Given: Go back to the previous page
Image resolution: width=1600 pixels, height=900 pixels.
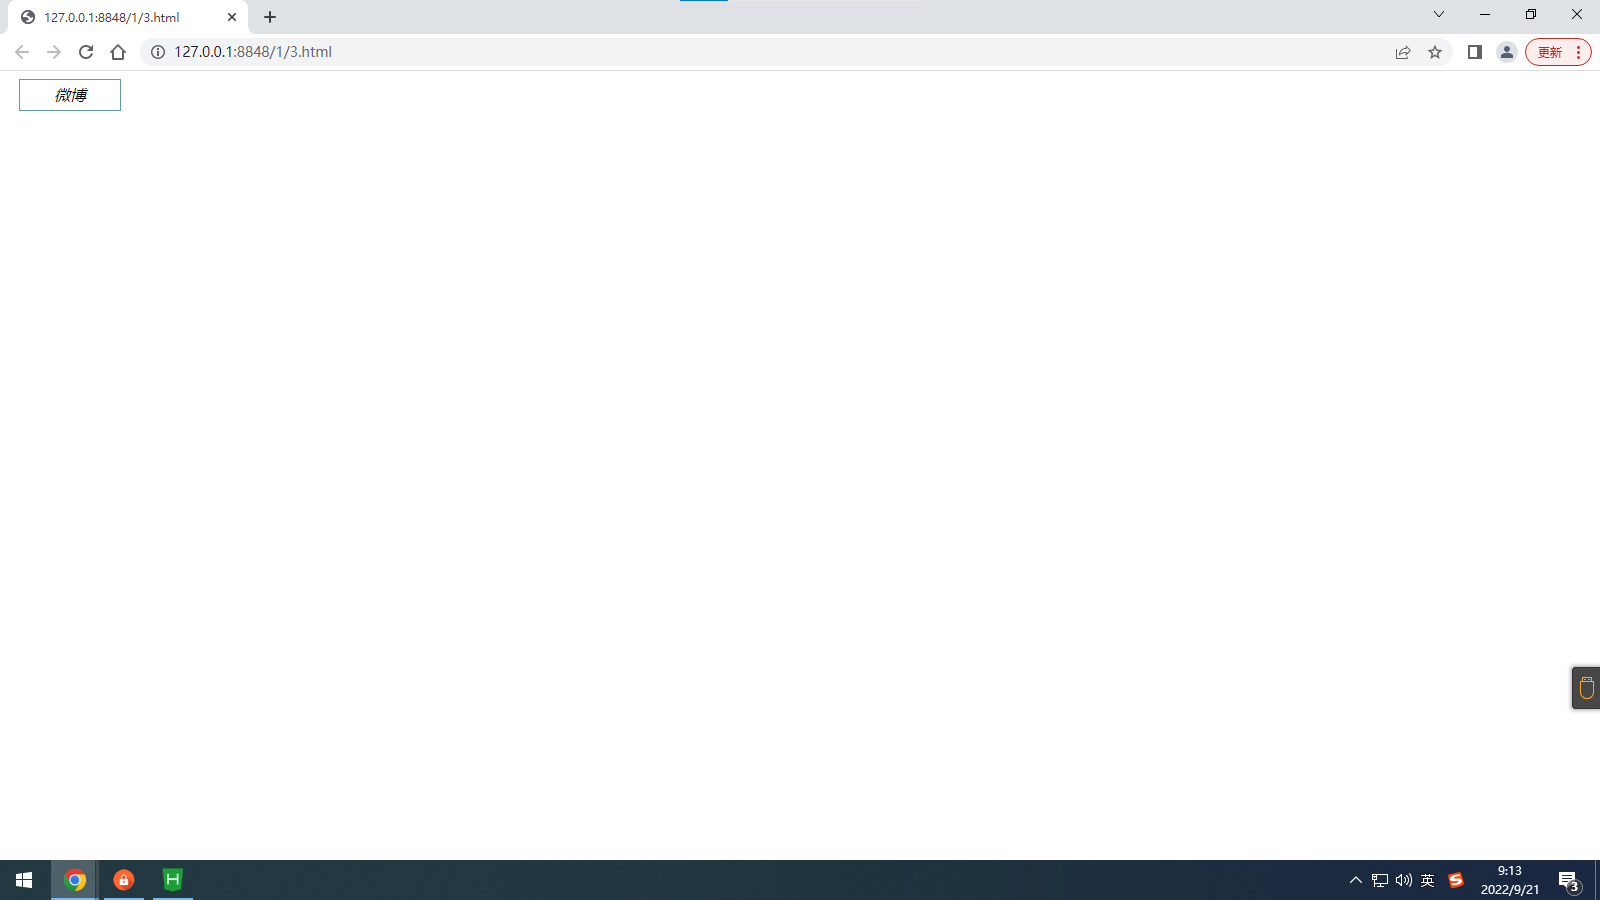Looking at the screenshot, I should point(22,52).
